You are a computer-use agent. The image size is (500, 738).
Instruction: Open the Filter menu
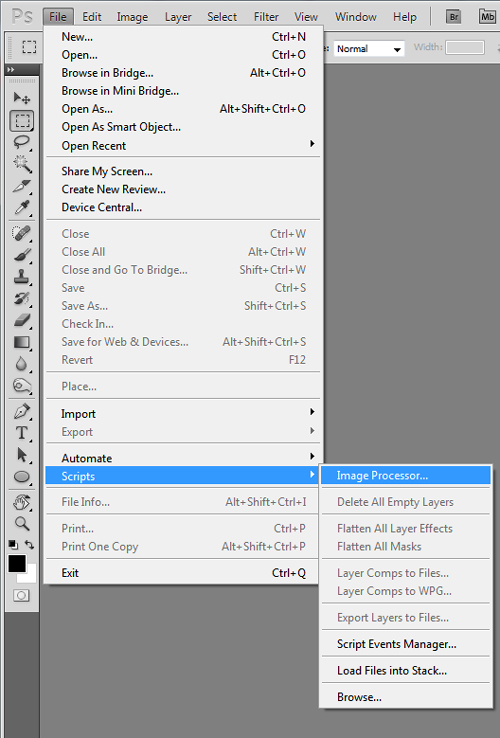tap(266, 17)
